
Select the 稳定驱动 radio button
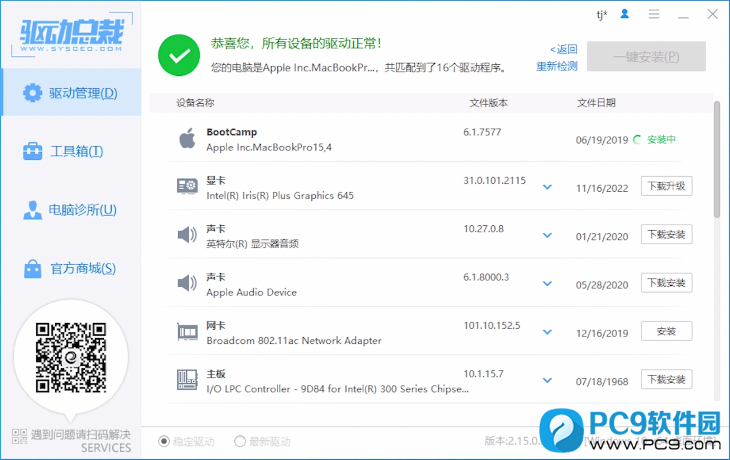tap(164, 441)
